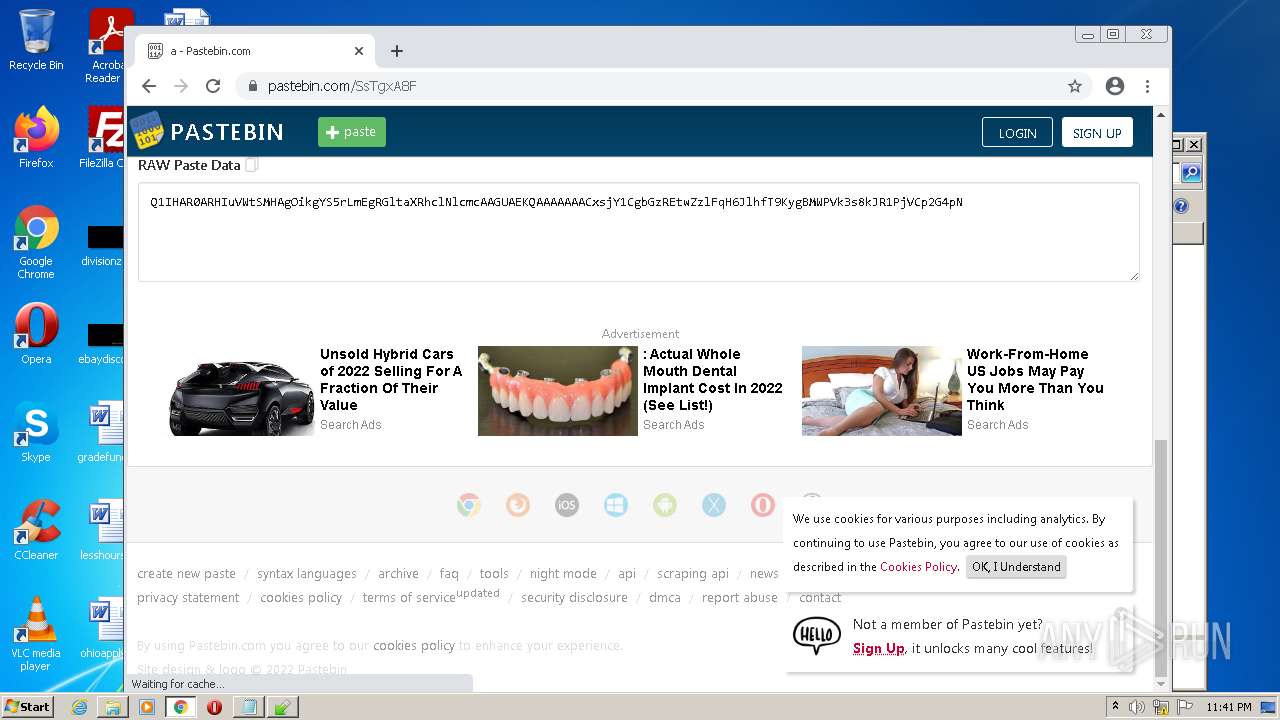Screen dimensions: 1280x720
Task: Select the Firefox desktop shortcut
Action: 36,138
